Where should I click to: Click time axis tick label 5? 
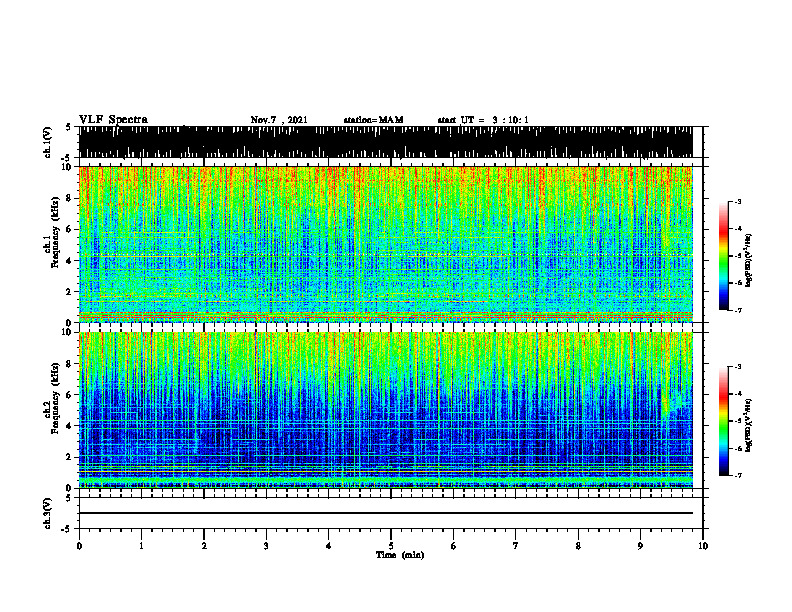pos(391,546)
